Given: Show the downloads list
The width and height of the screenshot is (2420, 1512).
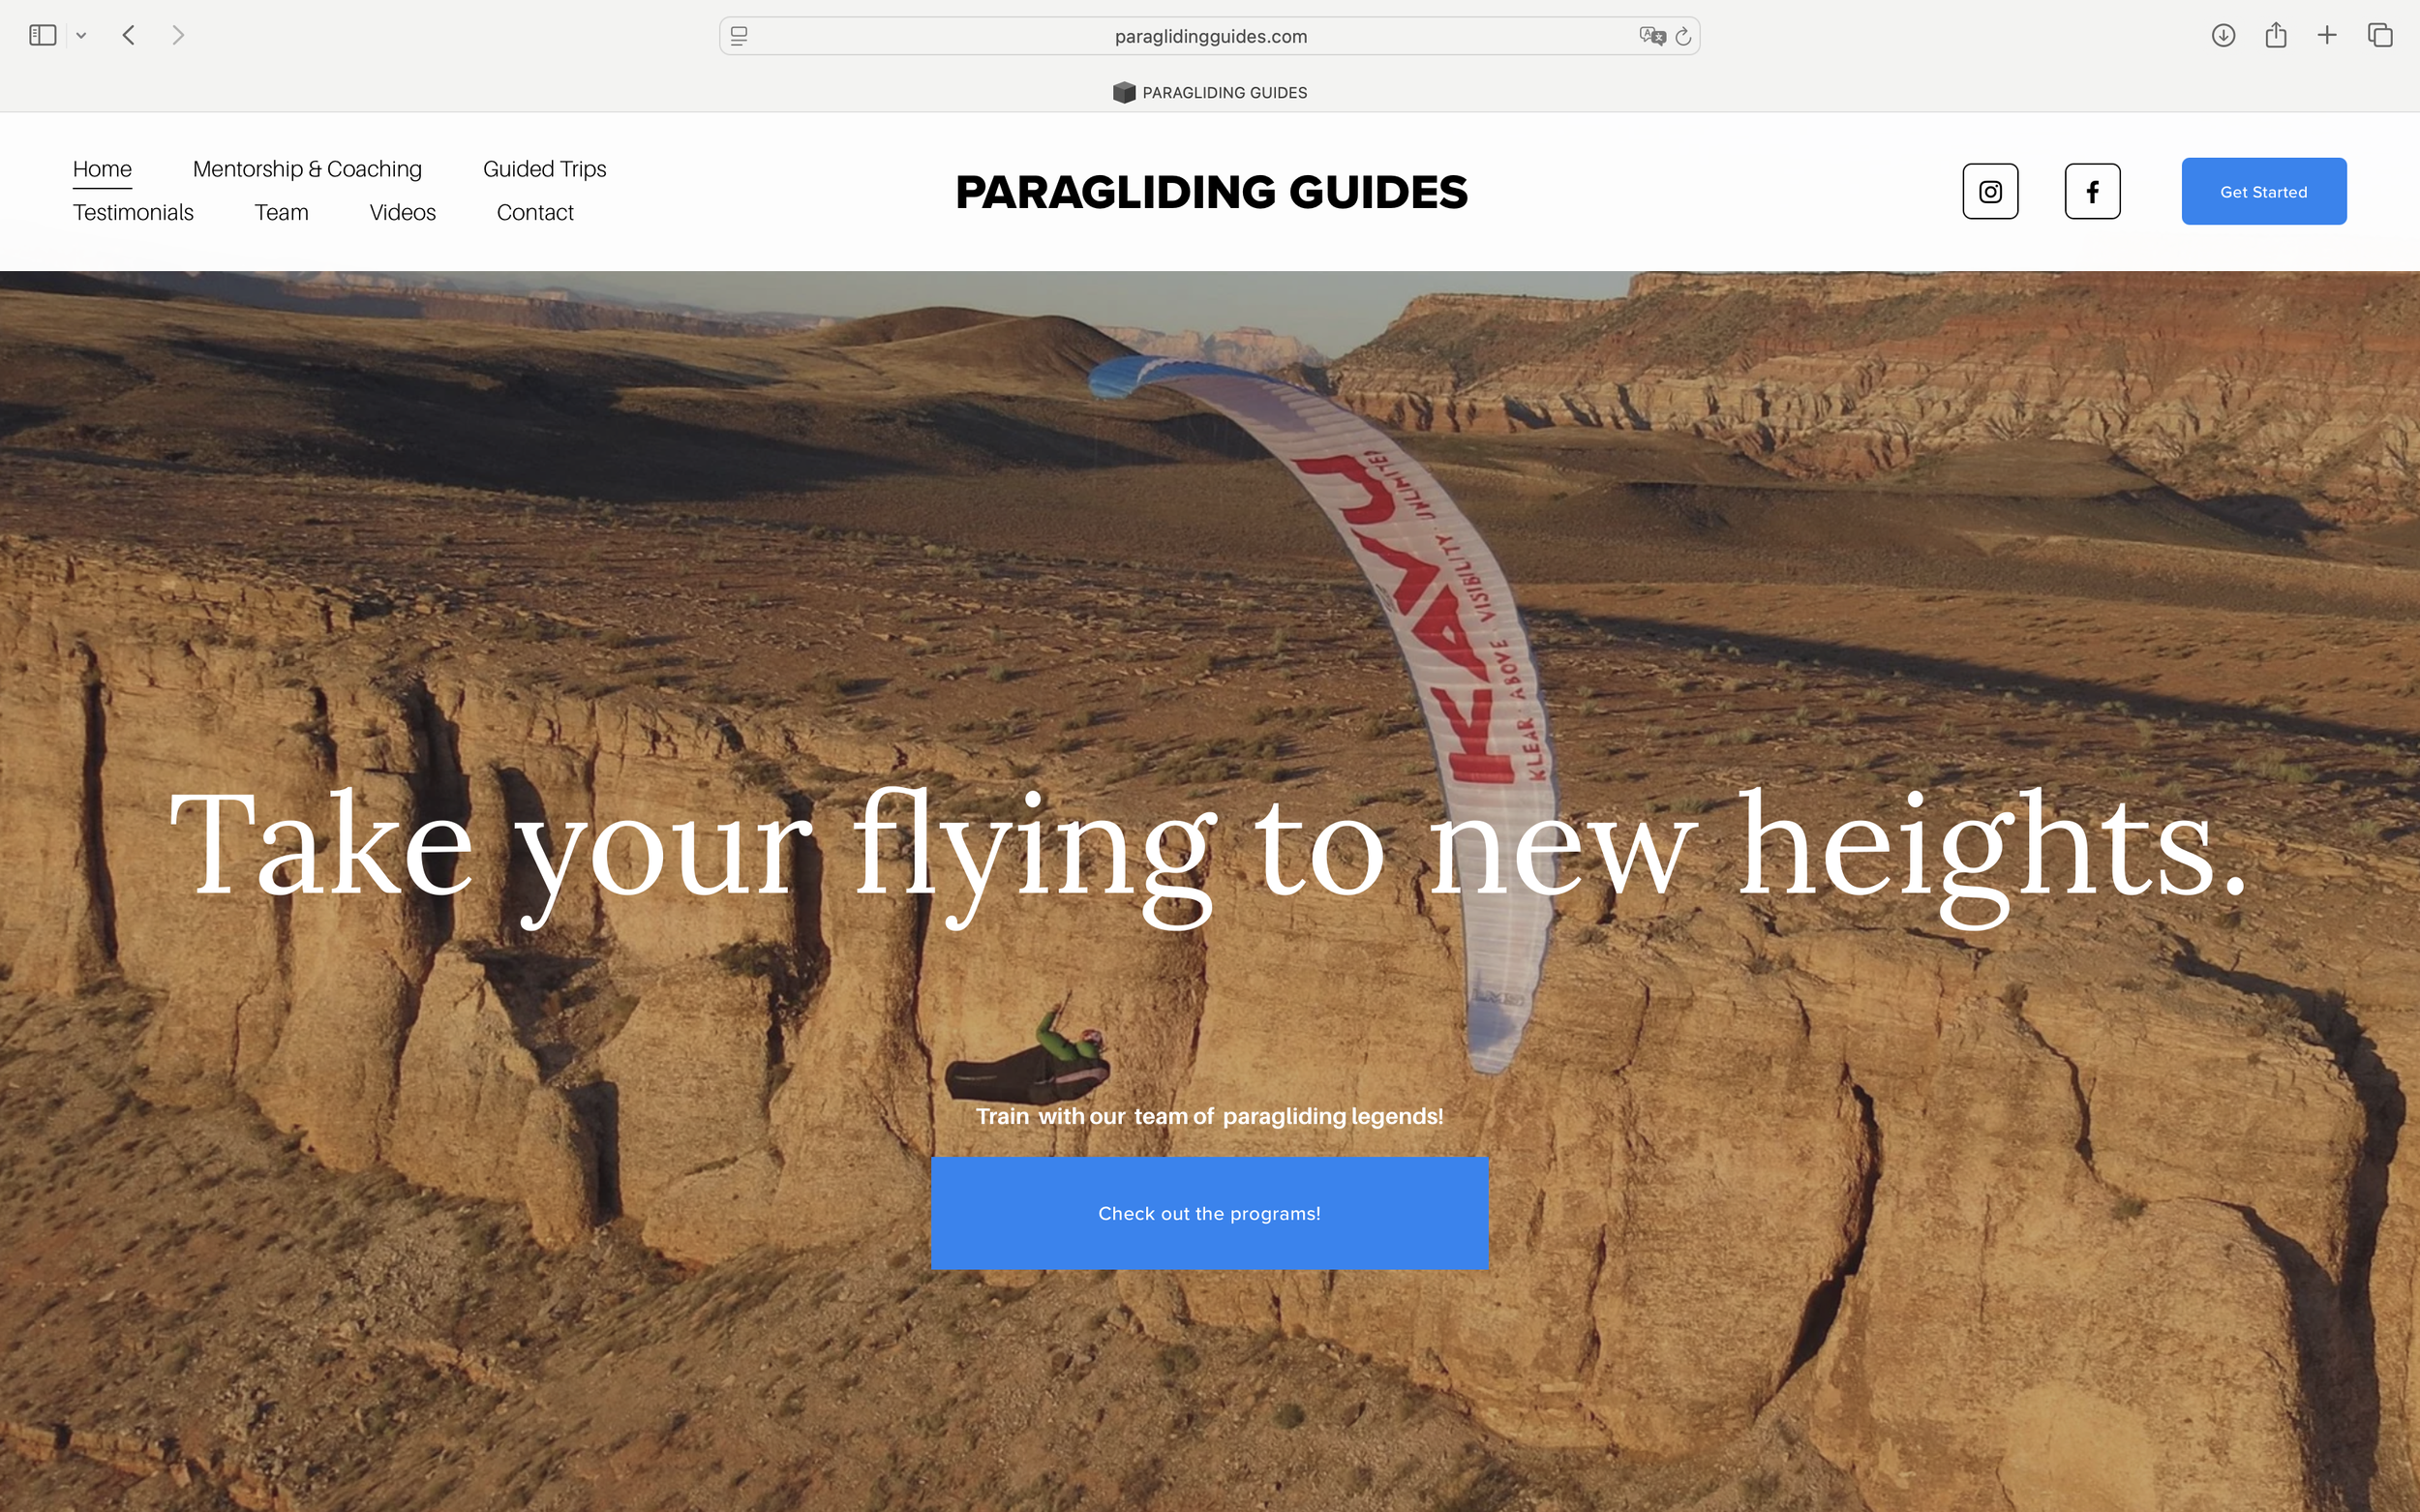Looking at the screenshot, I should 2223,36.
